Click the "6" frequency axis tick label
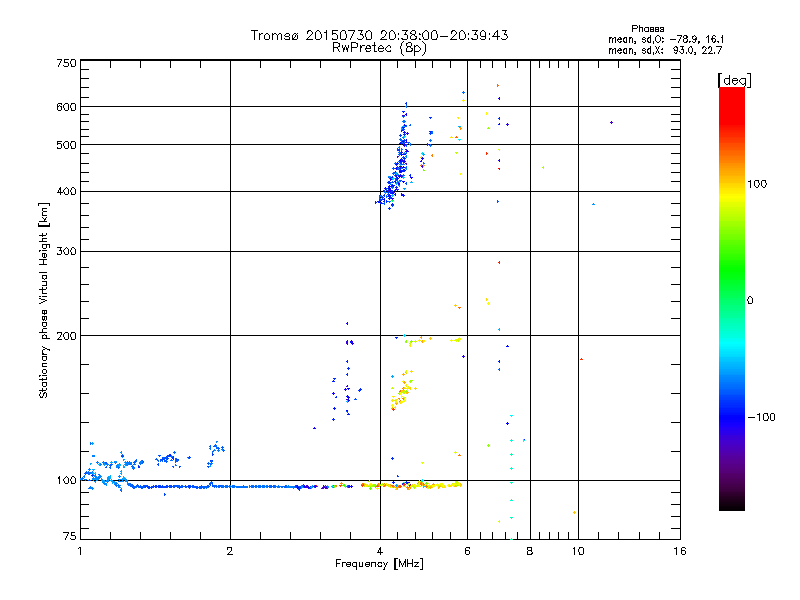This screenshot has width=800, height=600. tap(467, 551)
